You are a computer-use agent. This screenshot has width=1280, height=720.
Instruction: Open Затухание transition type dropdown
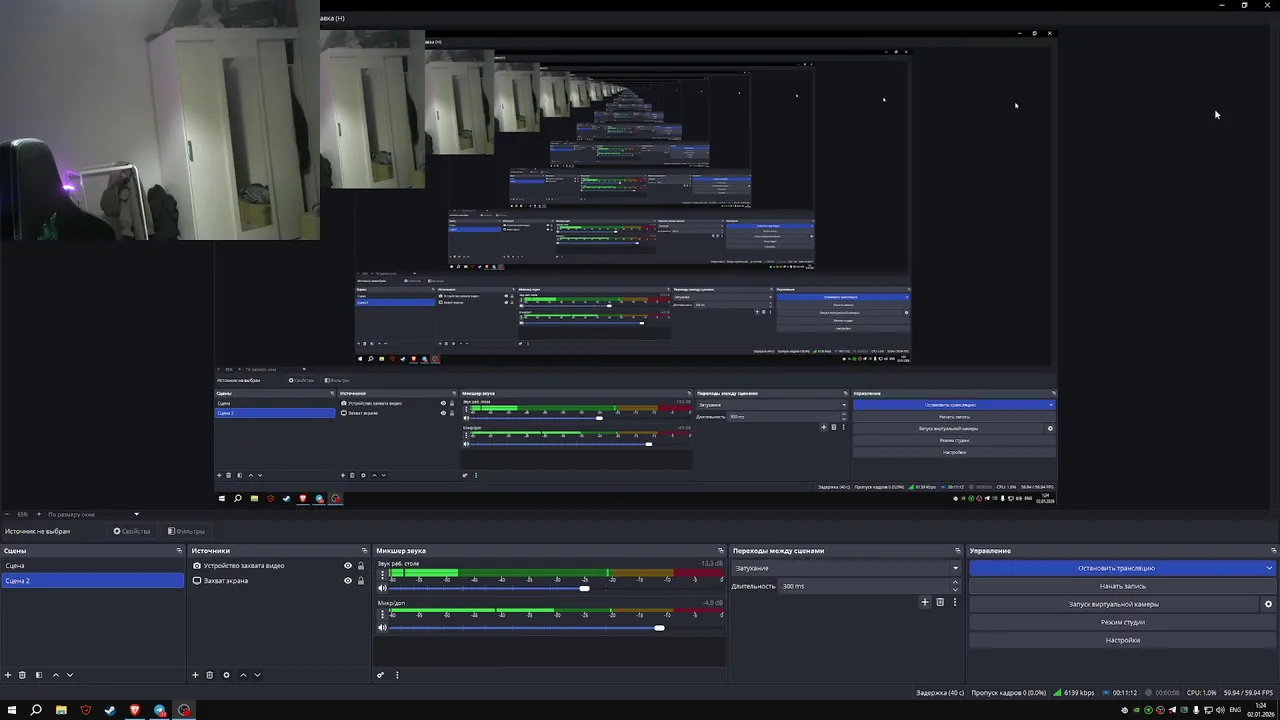[846, 568]
